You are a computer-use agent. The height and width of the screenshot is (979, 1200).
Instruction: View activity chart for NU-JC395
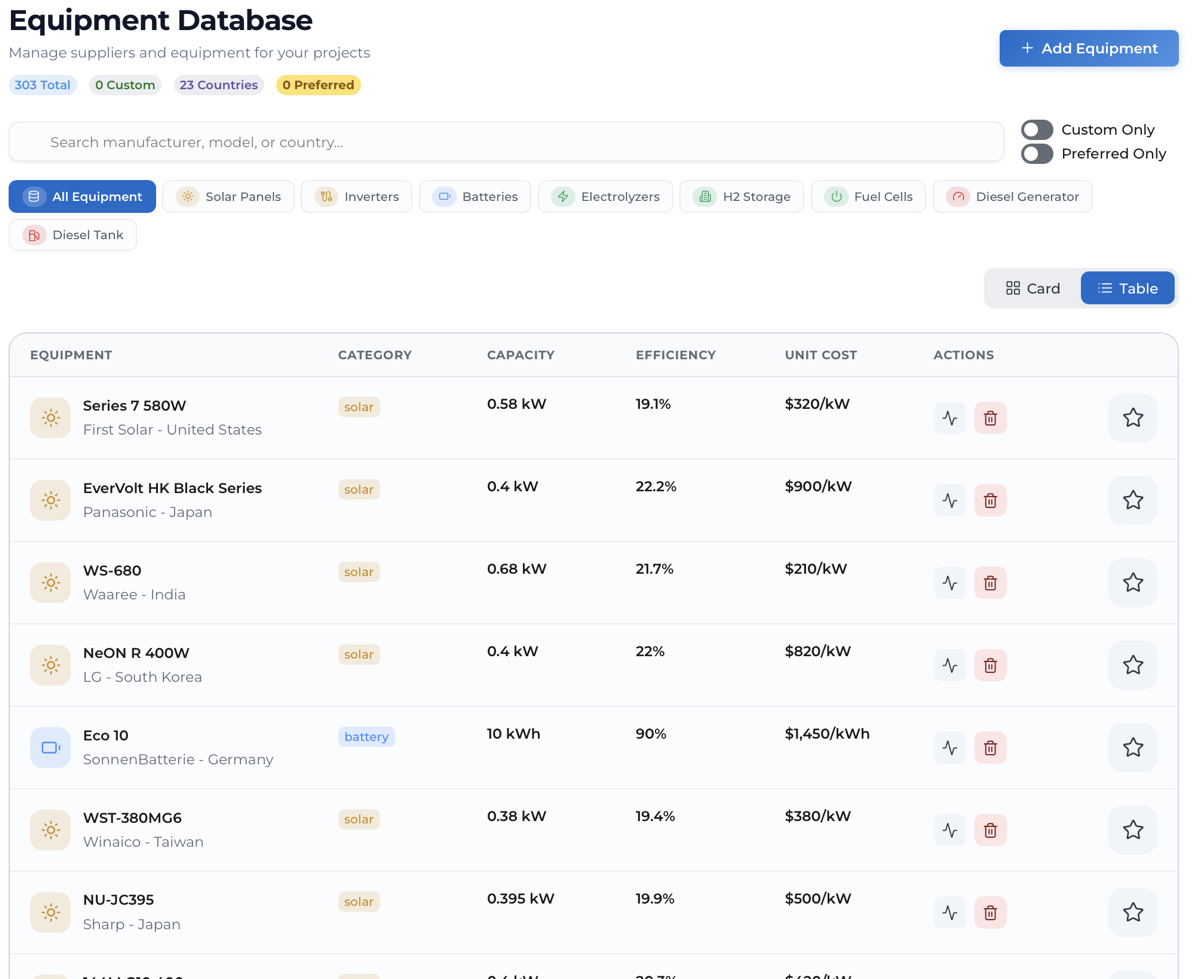pyautogui.click(x=950, y=913)
